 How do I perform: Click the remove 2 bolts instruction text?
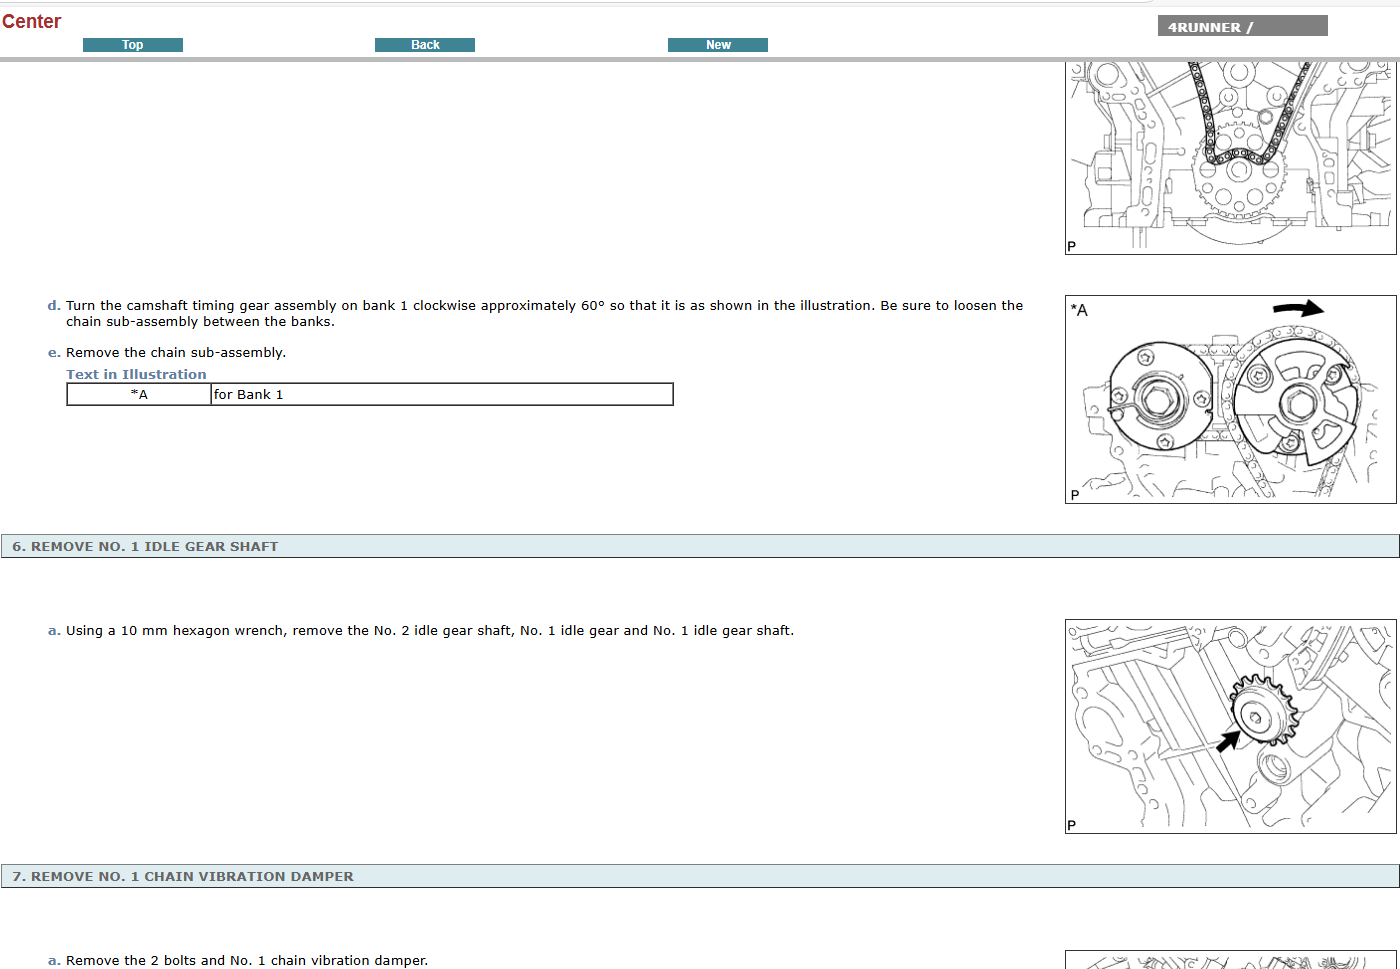(x=246, y=960)
